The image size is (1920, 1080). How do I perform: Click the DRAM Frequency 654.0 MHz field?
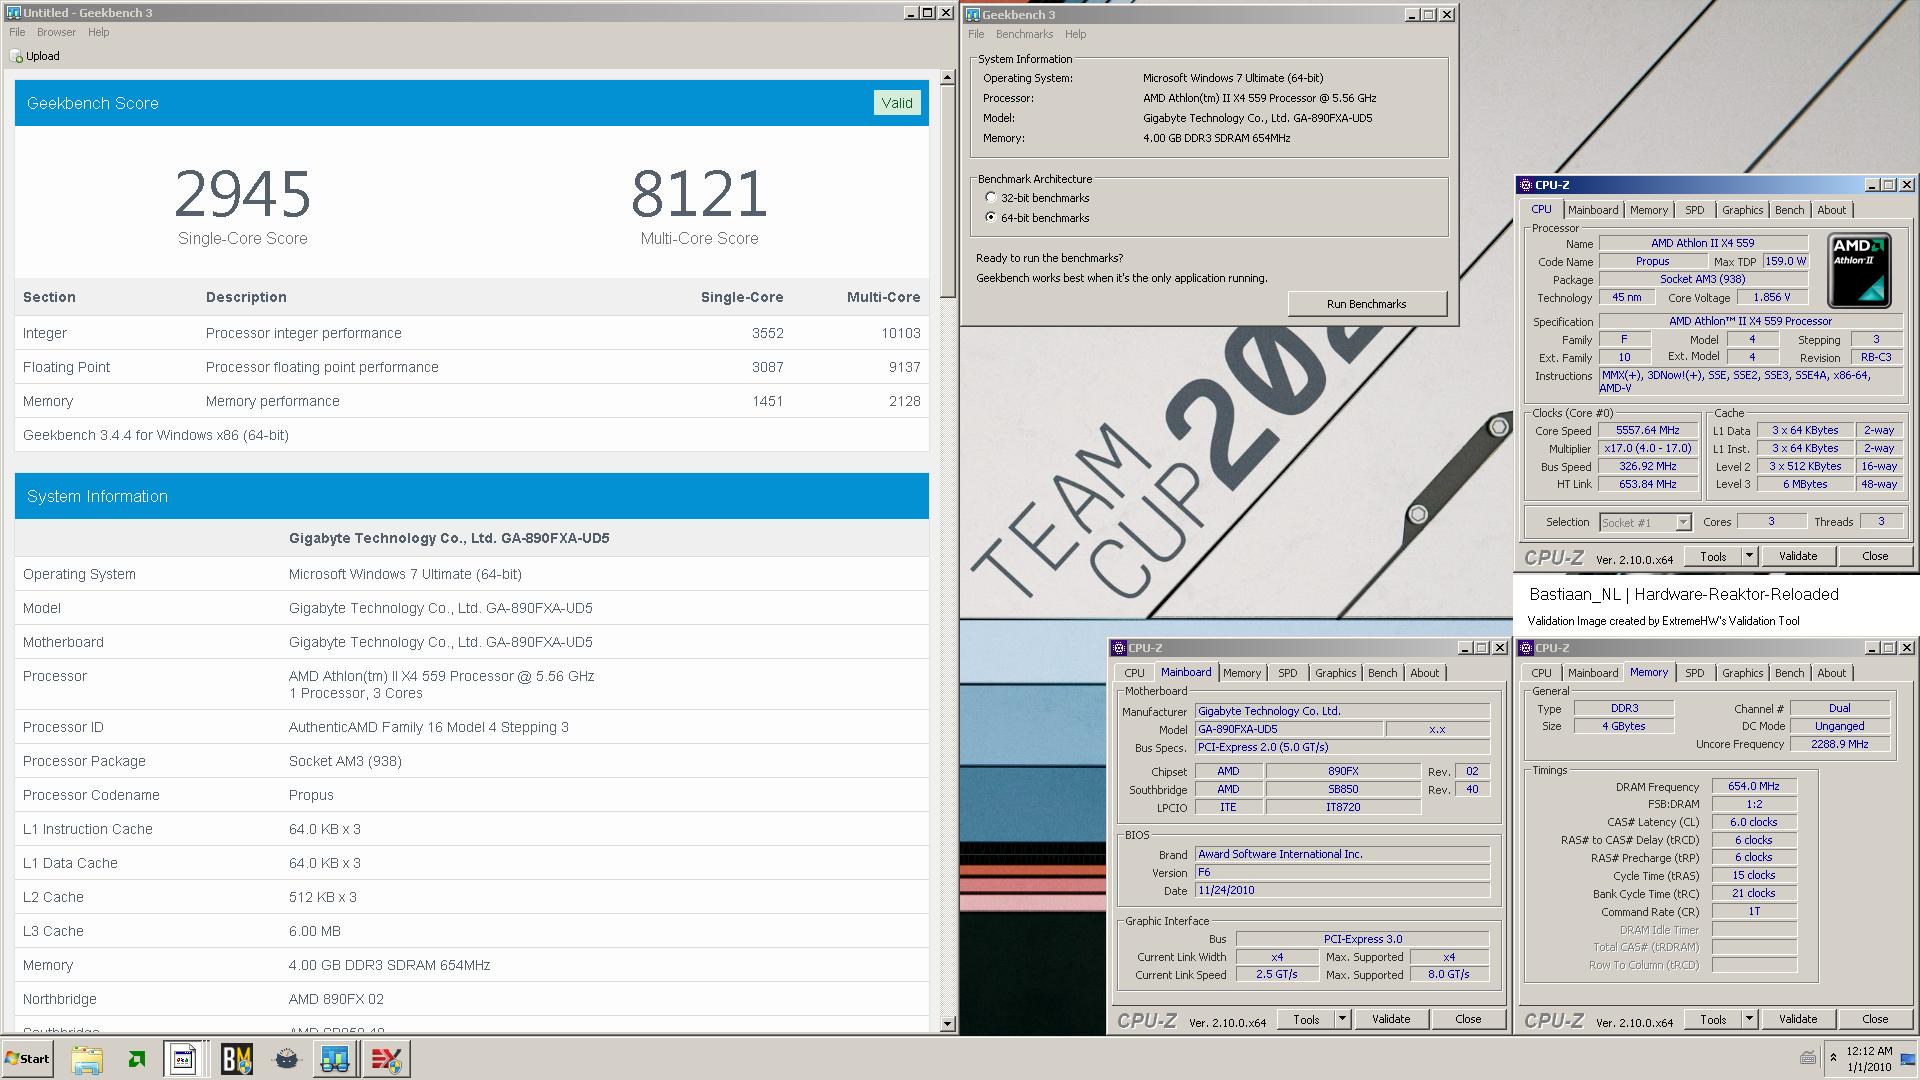(1753, 787)
